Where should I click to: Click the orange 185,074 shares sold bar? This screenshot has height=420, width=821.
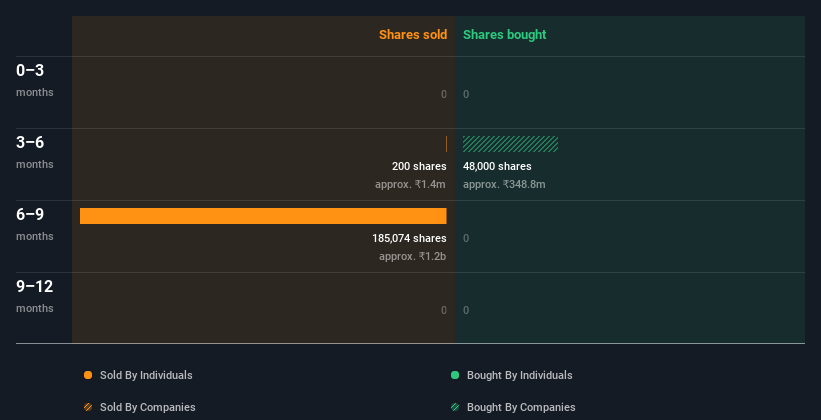coord(263,216)
